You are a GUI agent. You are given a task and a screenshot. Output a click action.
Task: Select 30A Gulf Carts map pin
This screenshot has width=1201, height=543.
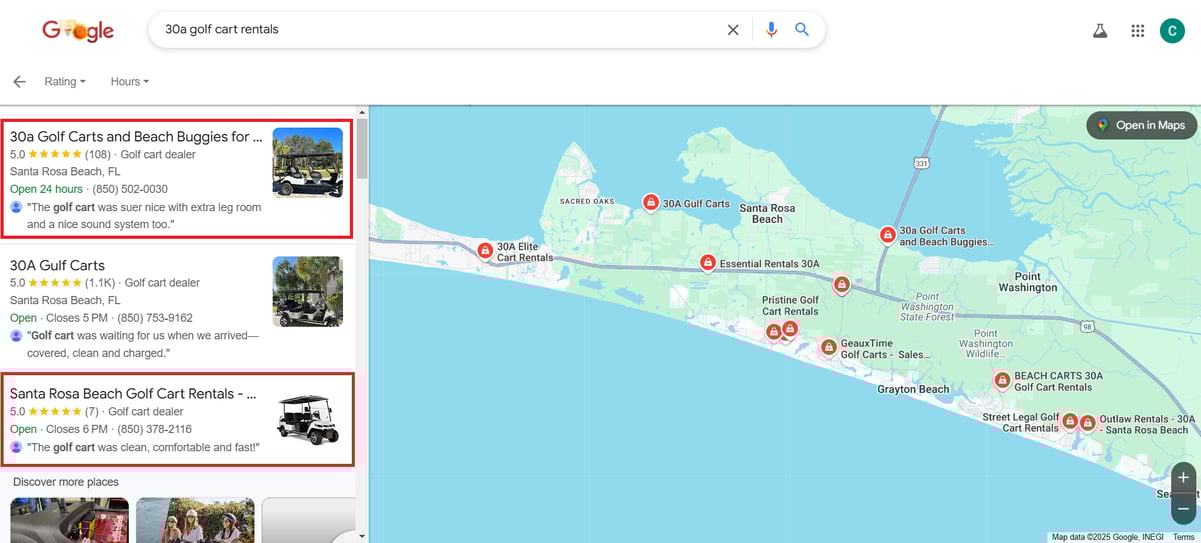(651, 203)
